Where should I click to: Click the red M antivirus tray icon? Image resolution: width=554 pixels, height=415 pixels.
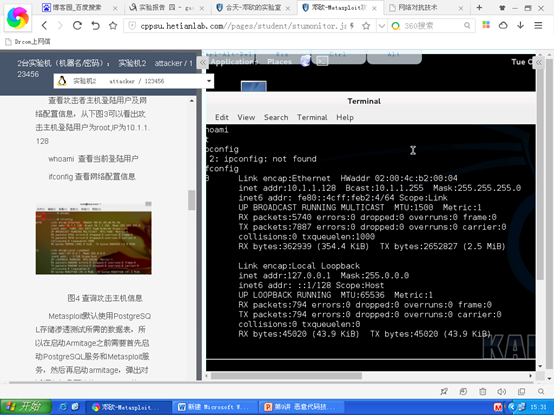pyautogui.click(x=497, y=408)
